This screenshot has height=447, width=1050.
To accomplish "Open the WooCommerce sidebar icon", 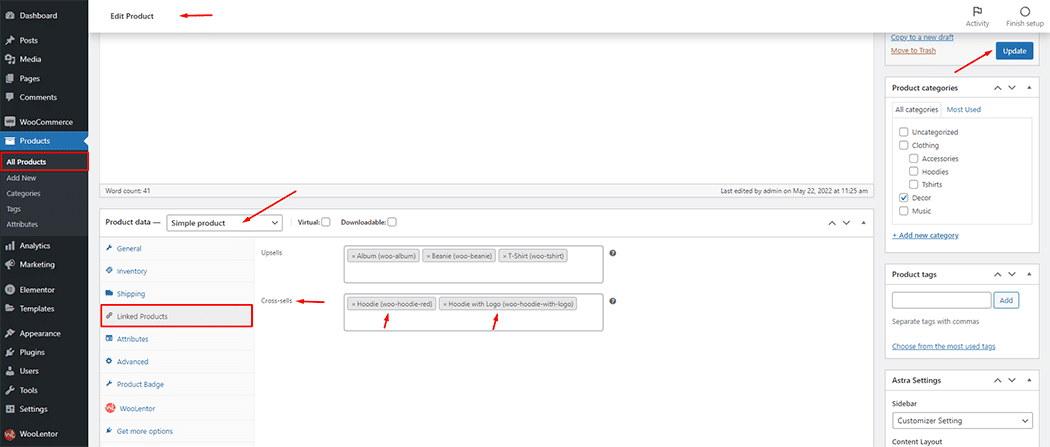I will (x=10, y=122).
